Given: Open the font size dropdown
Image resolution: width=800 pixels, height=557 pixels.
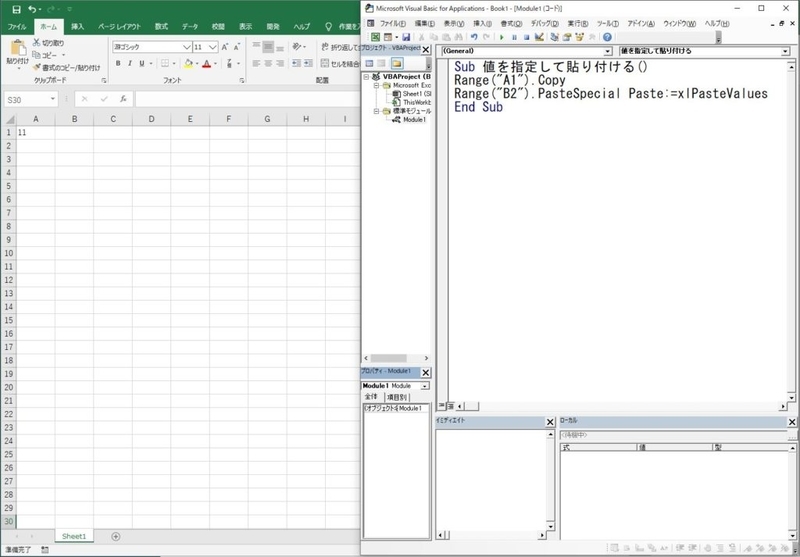Looking at the screenshot, I should [x=213, y=47].
